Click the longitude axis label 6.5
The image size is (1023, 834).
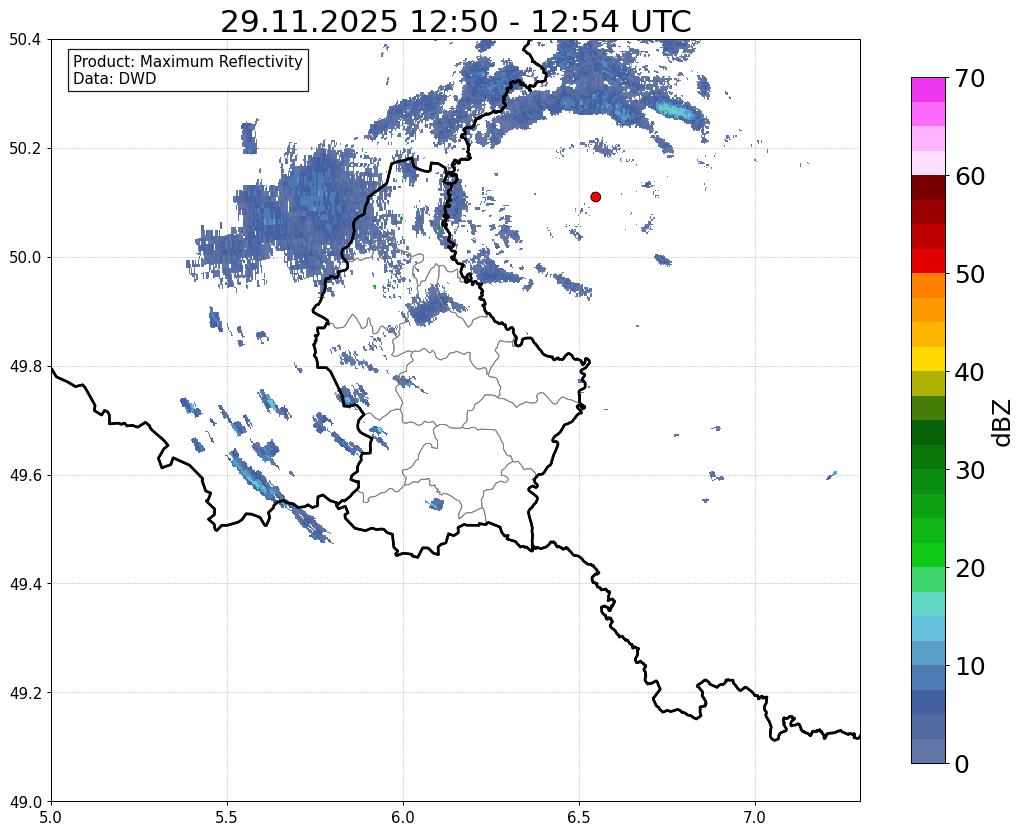click(579, 817)
